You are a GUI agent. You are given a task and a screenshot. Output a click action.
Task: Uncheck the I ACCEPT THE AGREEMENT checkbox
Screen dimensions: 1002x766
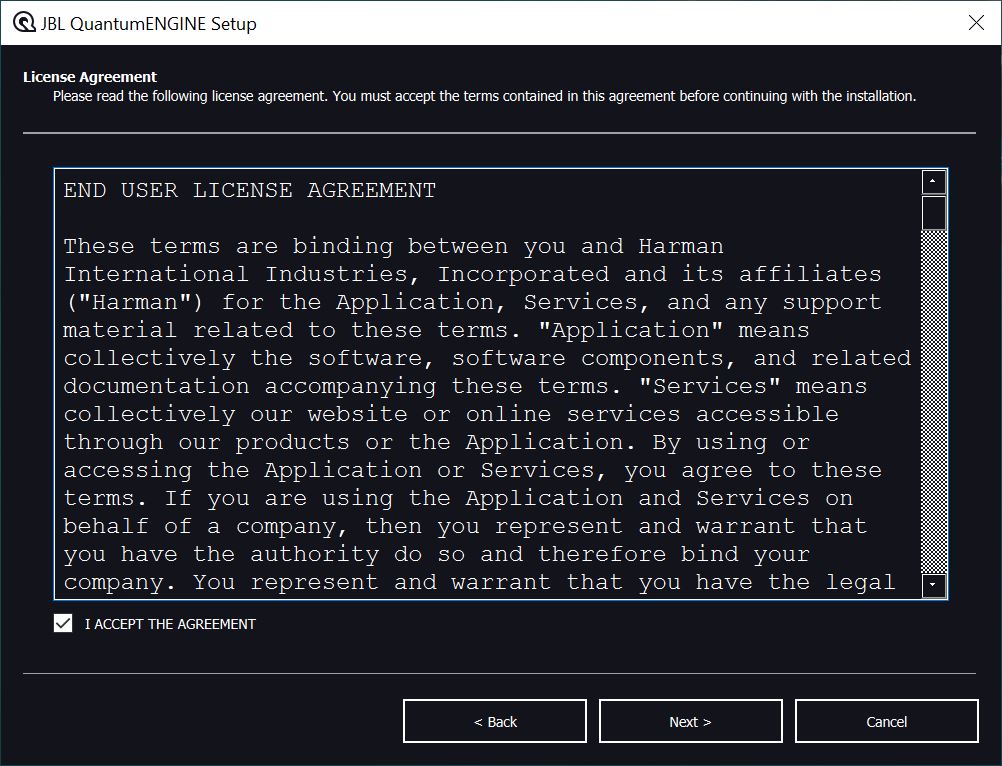(x=63, y=624)
